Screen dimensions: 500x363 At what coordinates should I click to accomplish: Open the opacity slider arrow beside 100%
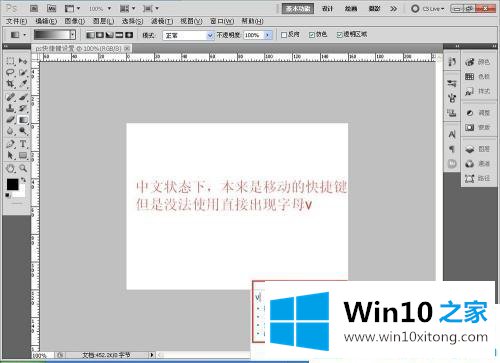pyautogui.click(x=268, y=35)
